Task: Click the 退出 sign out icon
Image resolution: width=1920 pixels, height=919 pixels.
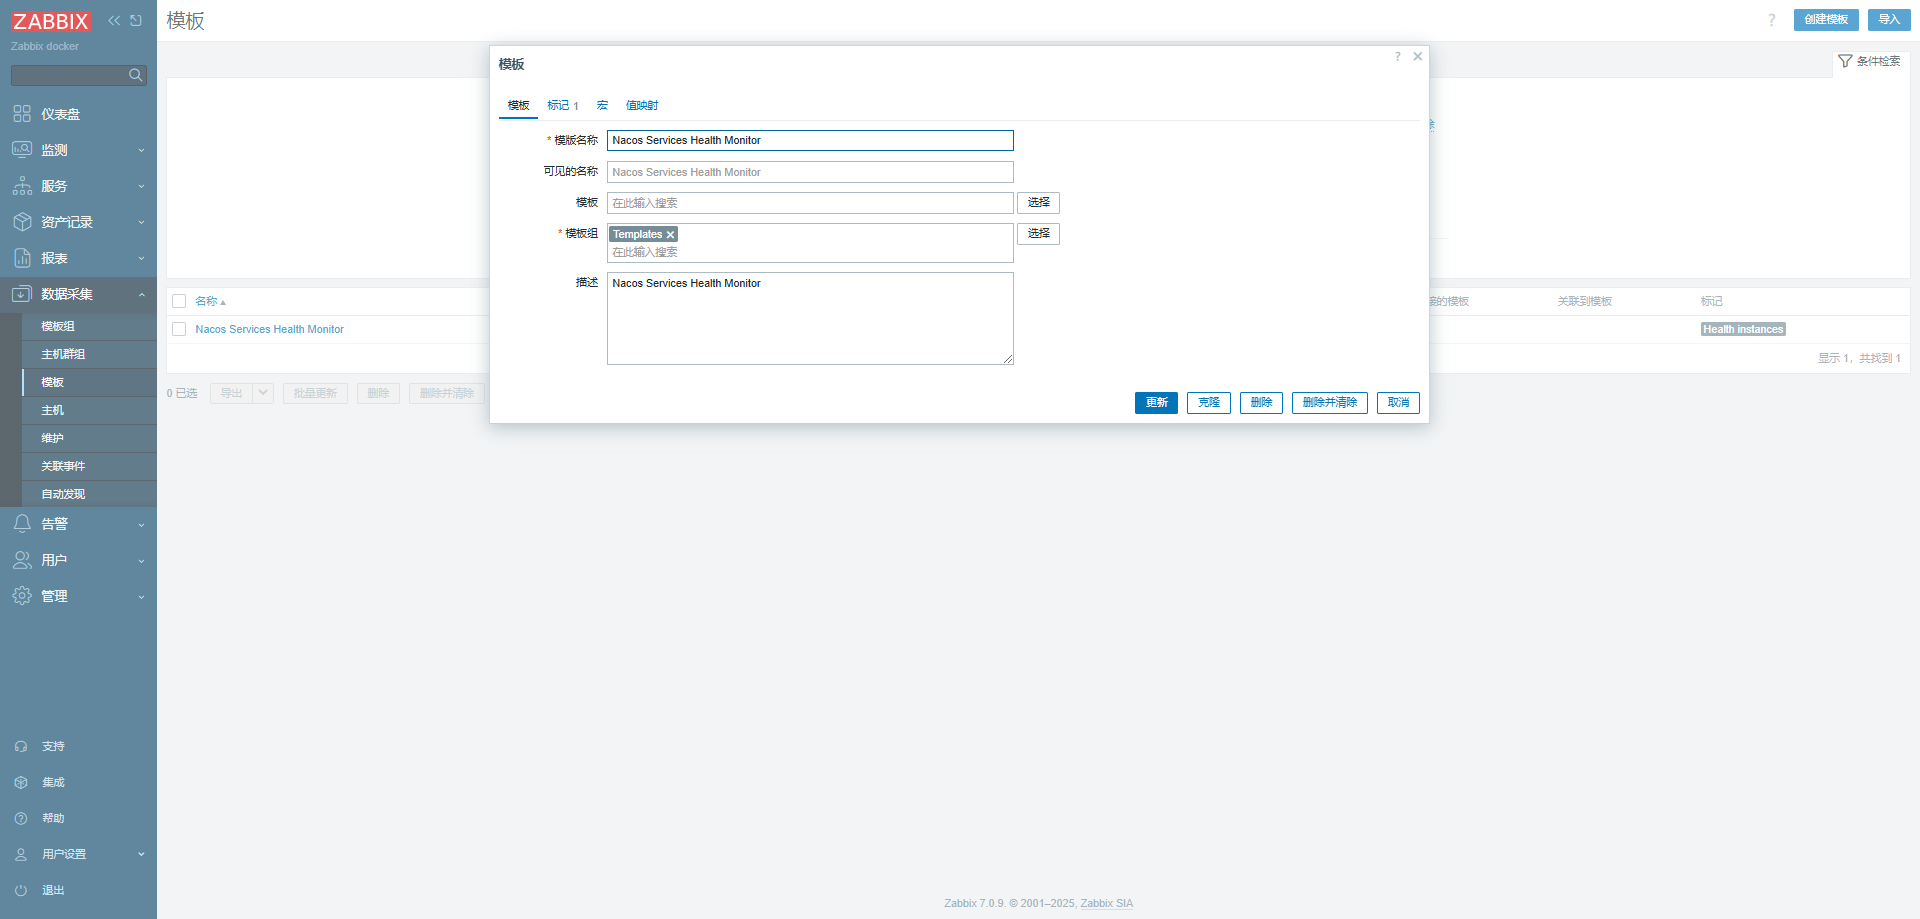Action: [21, 891]
